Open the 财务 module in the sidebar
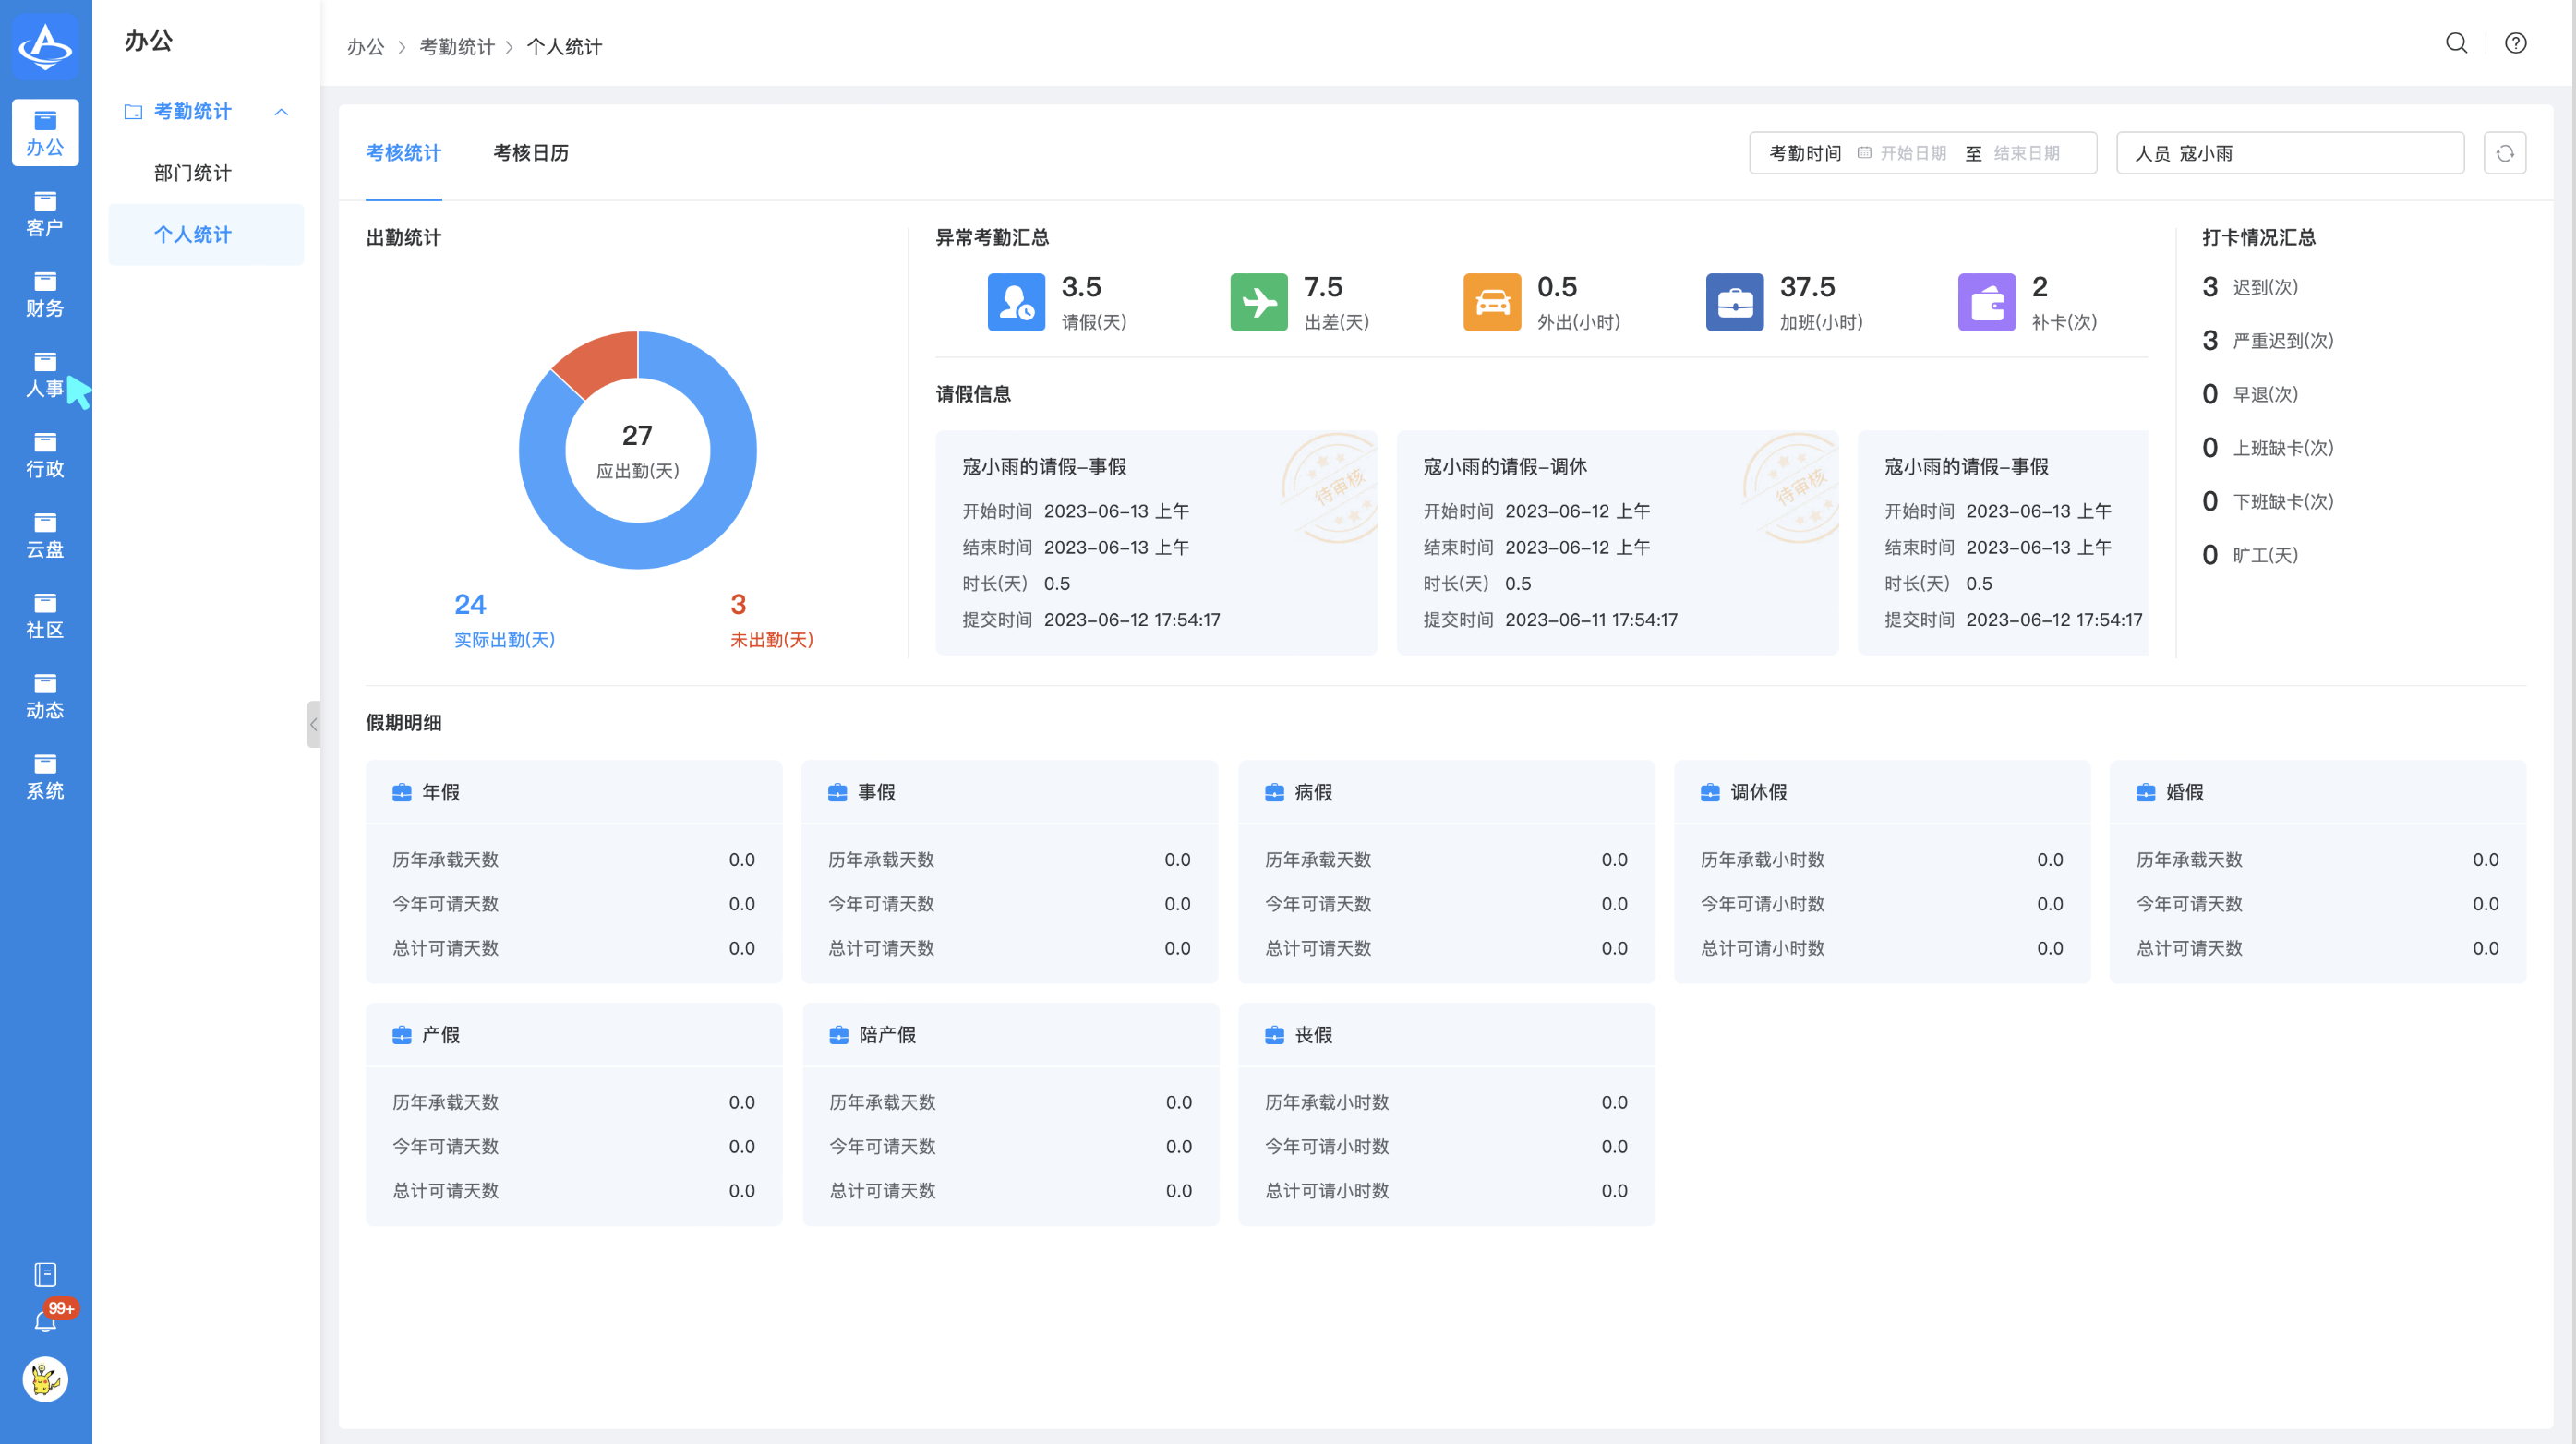The width and height of the screenshot is (2576, 1444). click(x=45, y=294)
